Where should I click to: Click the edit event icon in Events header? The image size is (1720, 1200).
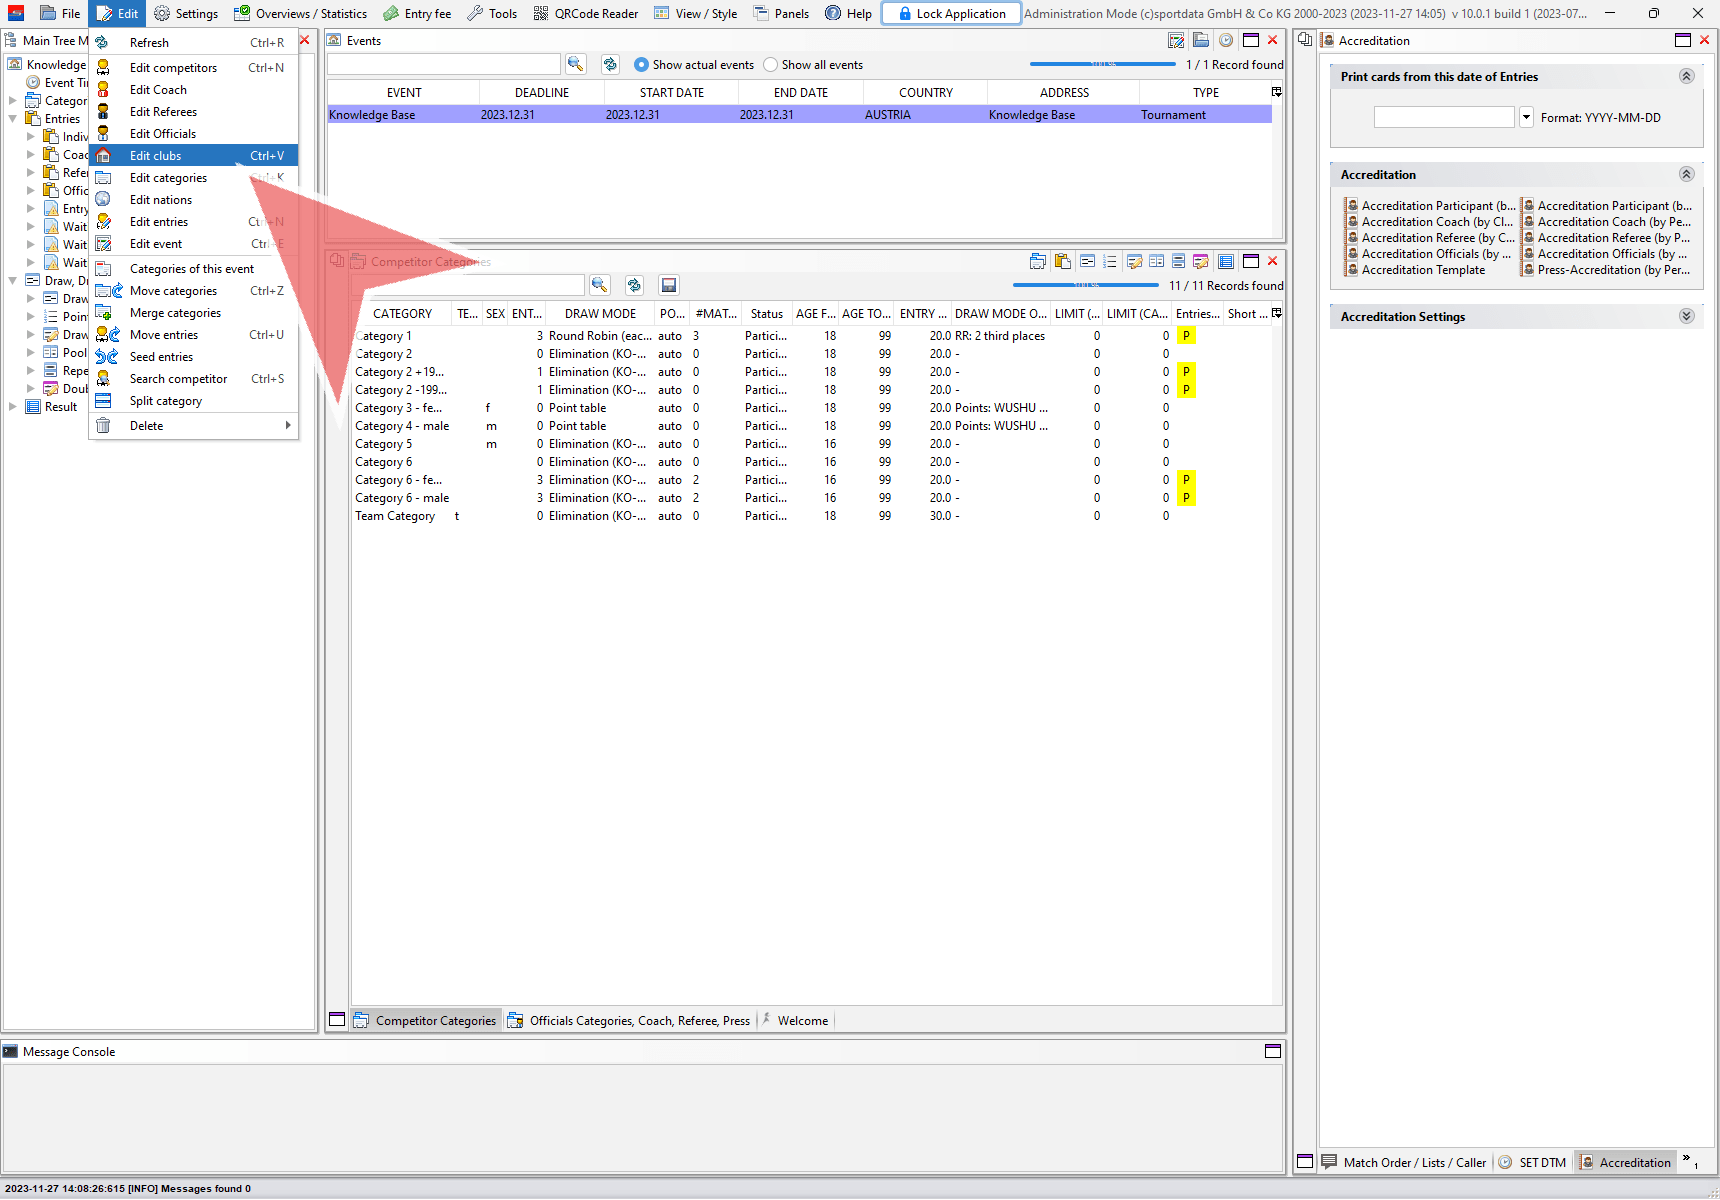(1176, 40)
